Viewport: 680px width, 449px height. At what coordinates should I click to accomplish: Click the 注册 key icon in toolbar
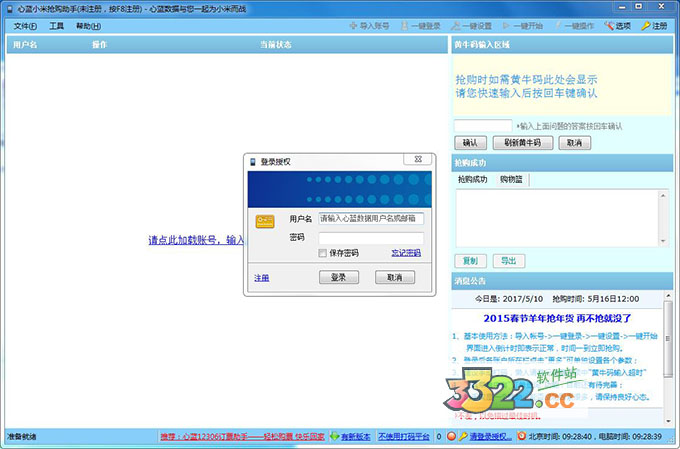point(646,26)
